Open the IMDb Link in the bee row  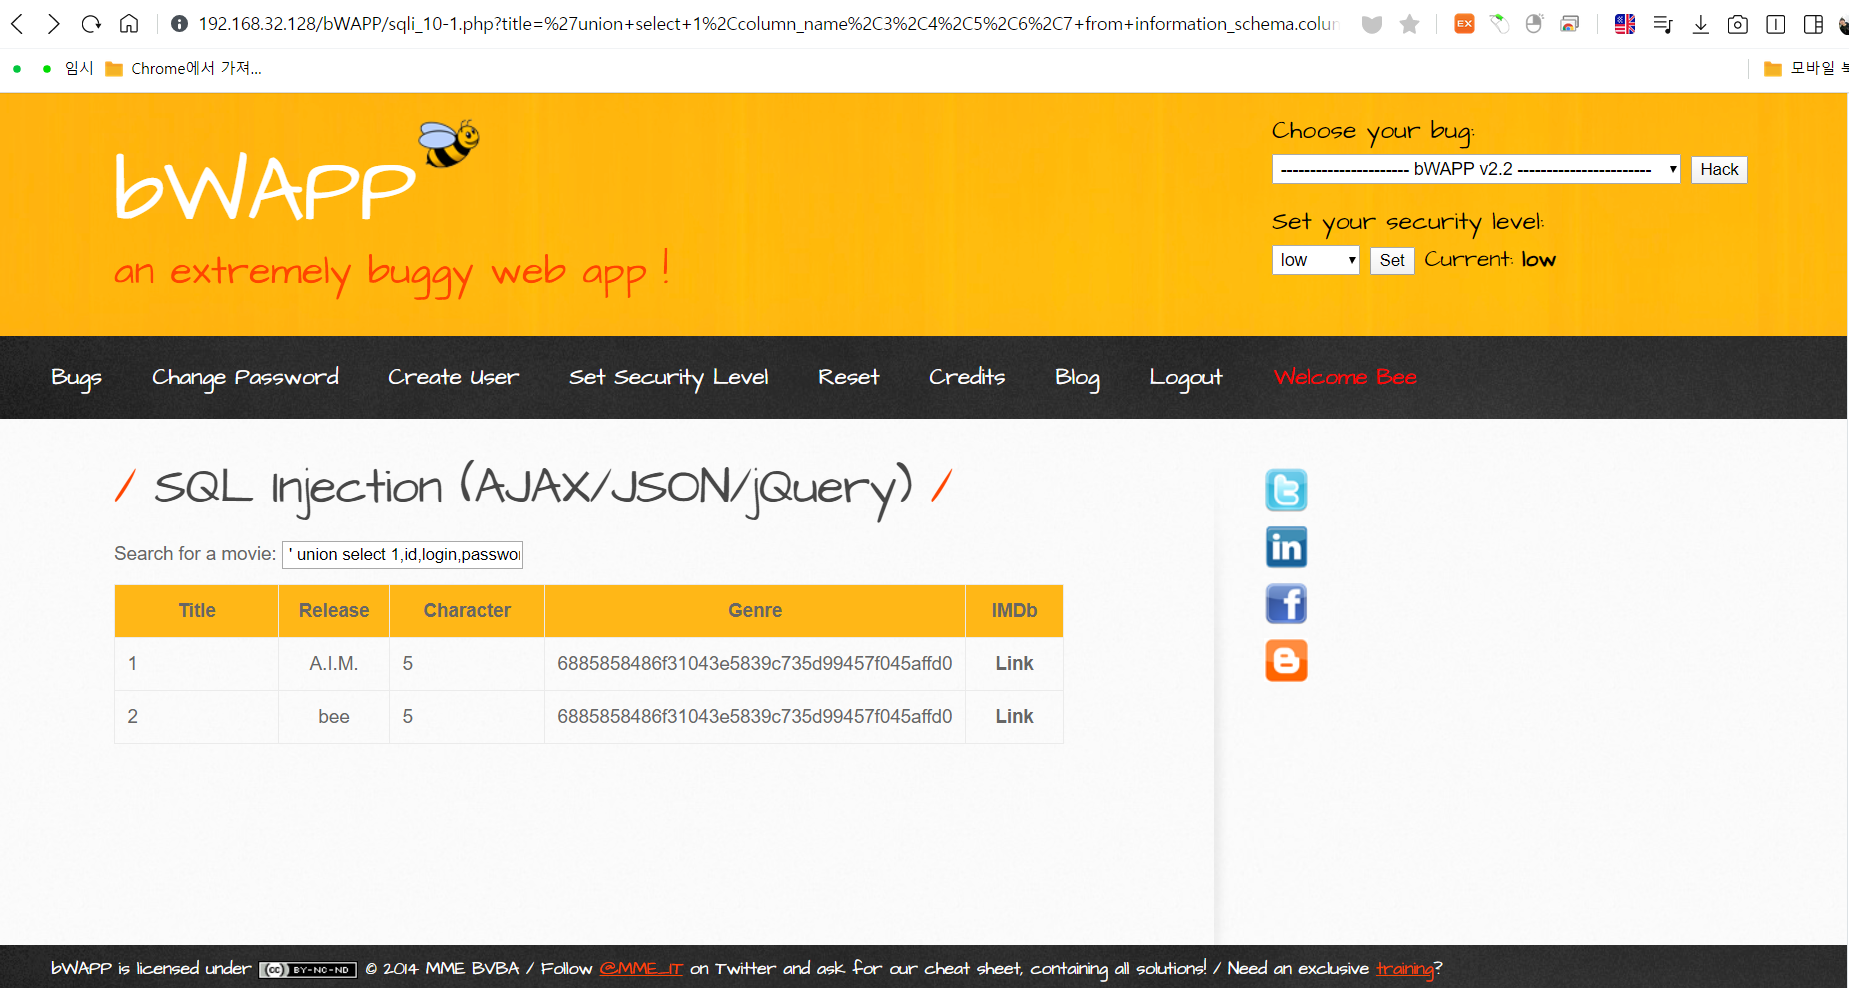pos(1014,716)
